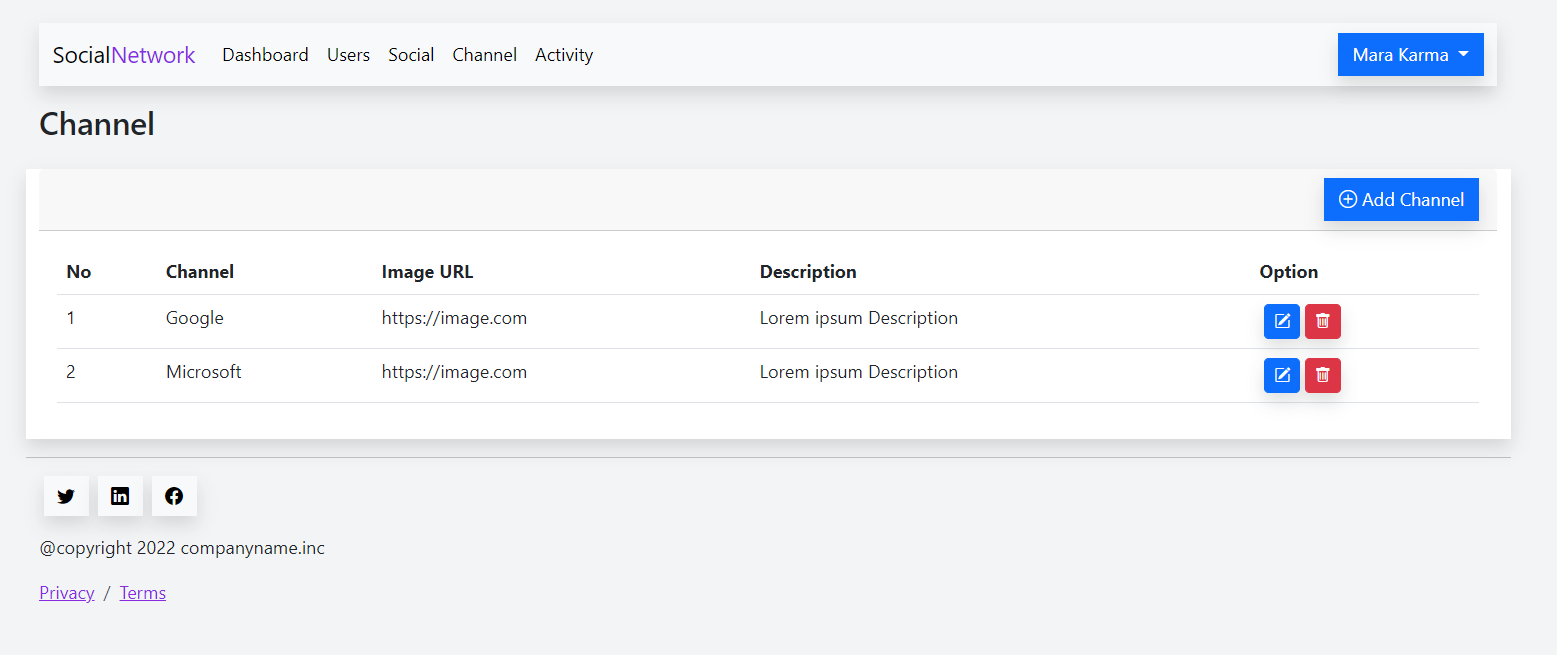Viewport: 1557px width, 655px height.
Task: Click the Option column header
Action: point(1289,272)
